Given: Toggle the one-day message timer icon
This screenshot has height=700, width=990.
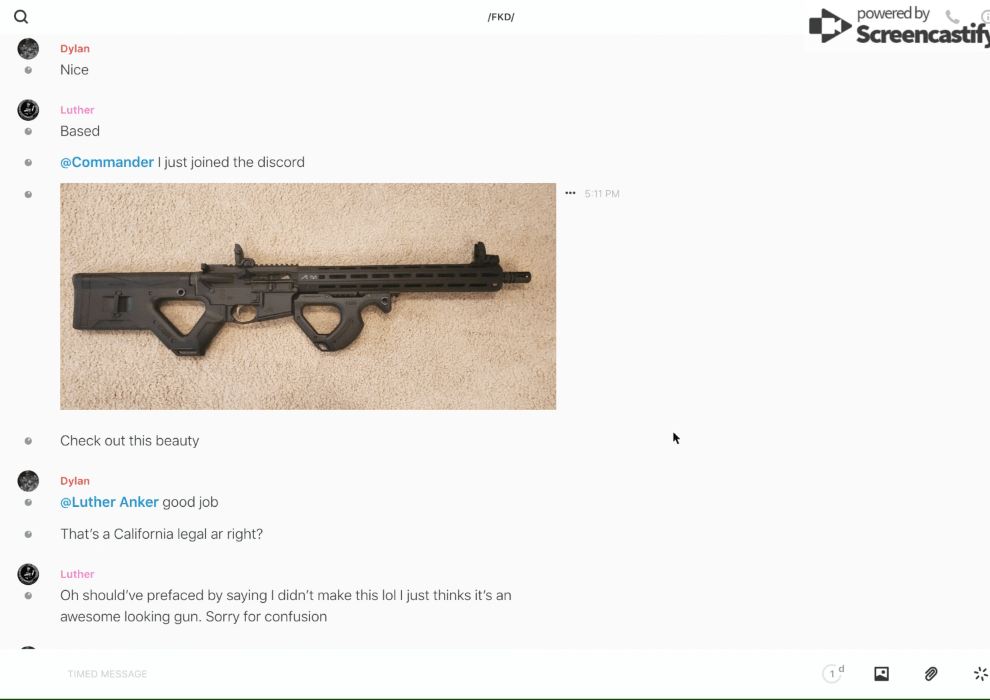Looking at the screenshot, I should click(833, 673).
